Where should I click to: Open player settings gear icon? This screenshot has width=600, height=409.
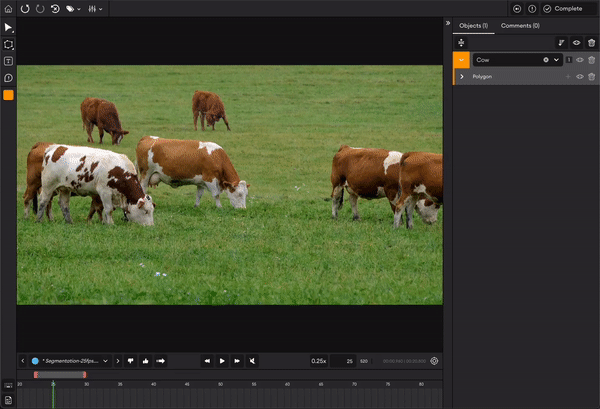pyautogui.click(x=434, y=360)
